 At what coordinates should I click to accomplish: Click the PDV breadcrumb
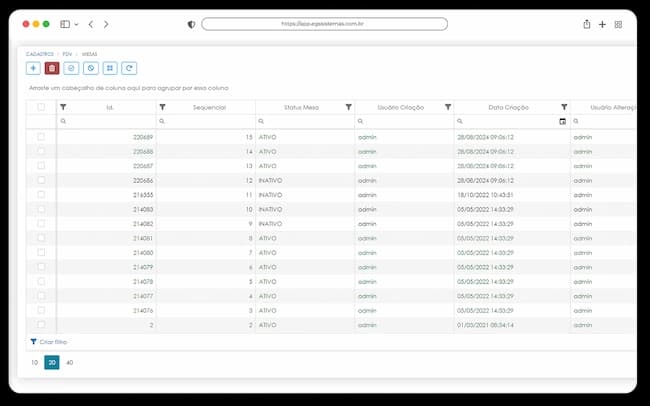click(67, 54)
